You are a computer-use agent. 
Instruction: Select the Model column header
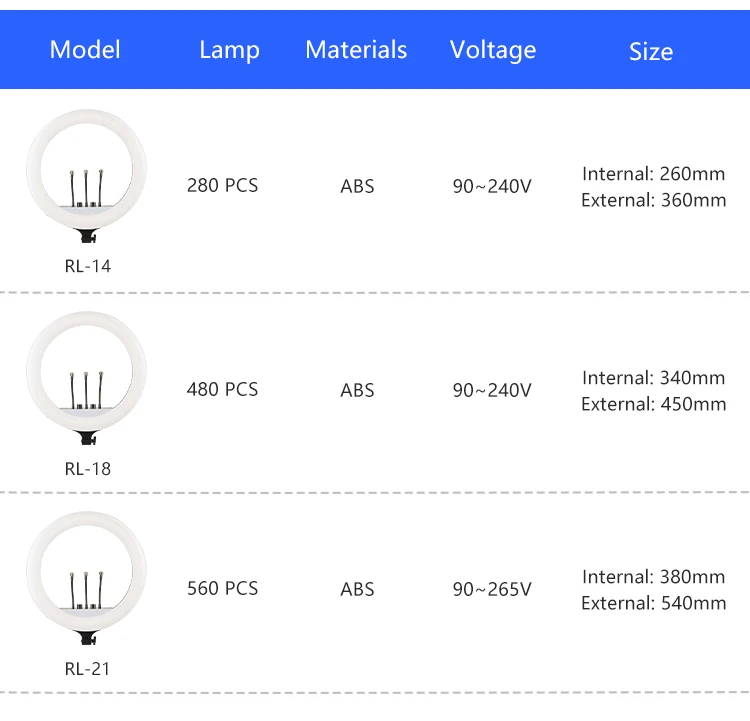tap(85, 50)
